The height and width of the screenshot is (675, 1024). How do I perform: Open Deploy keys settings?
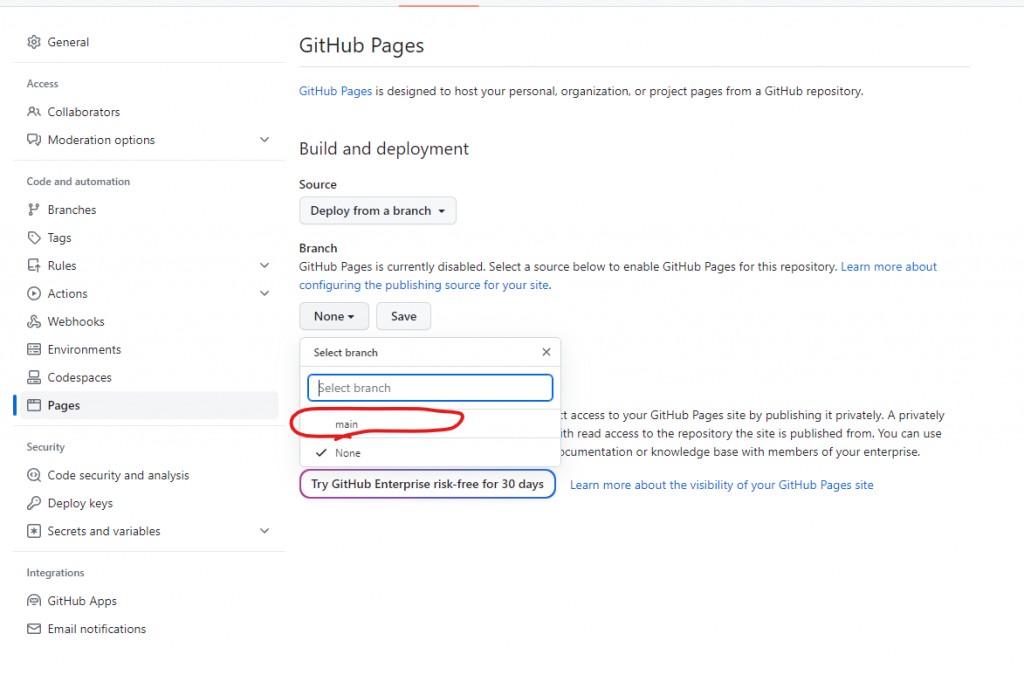tap(80, 503)
